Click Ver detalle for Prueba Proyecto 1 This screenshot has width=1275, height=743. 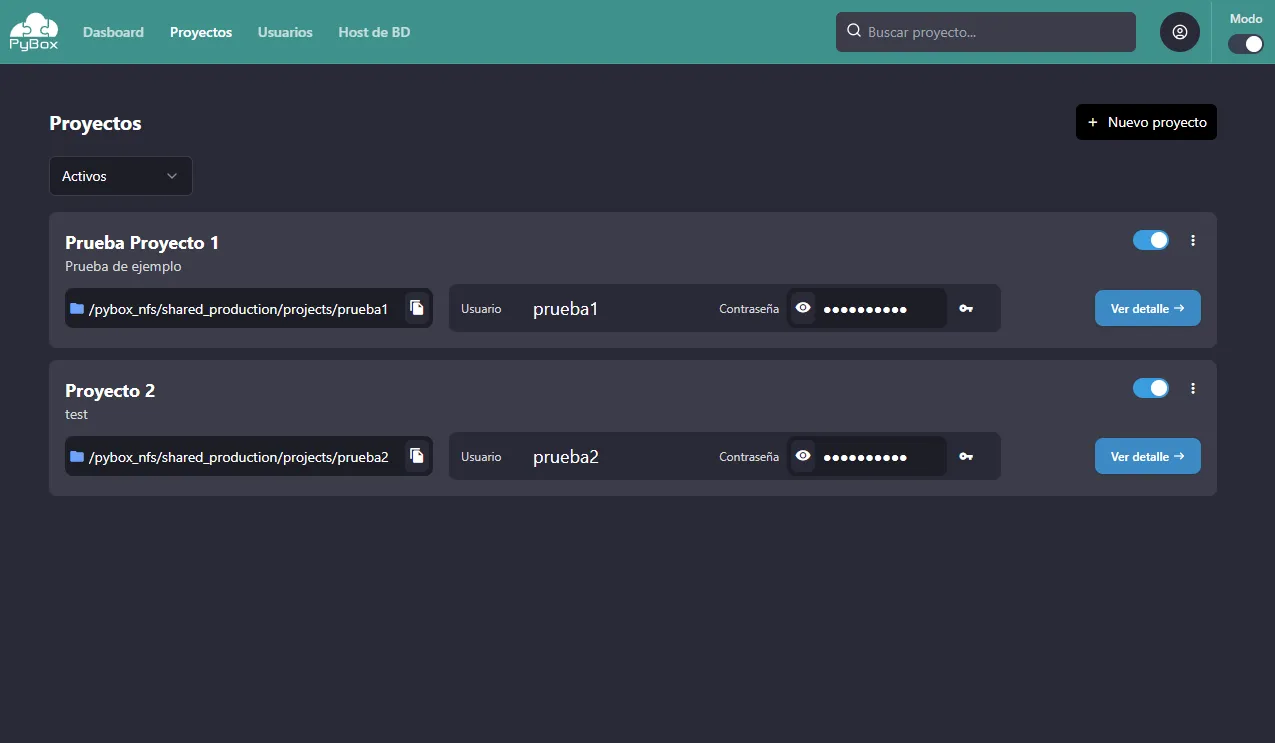[x=1148, y=308]
